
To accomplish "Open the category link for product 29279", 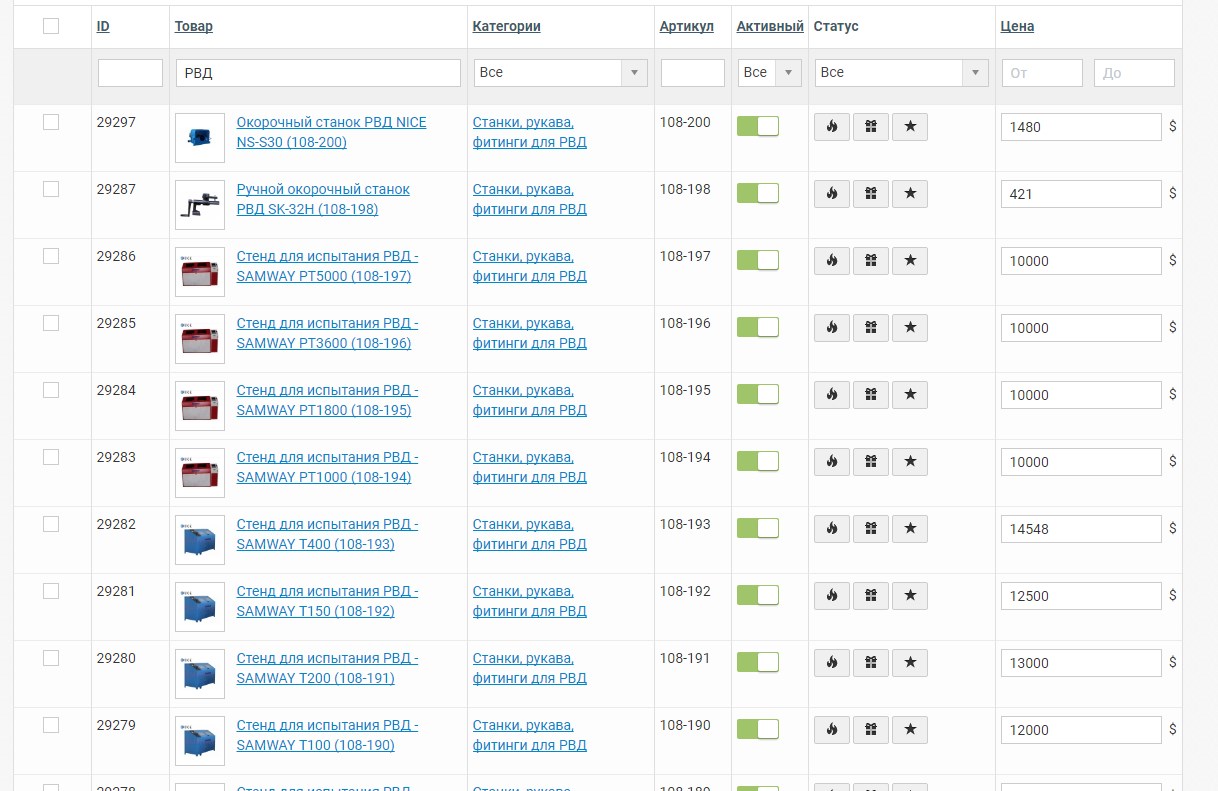I will [x=529, y=735].
